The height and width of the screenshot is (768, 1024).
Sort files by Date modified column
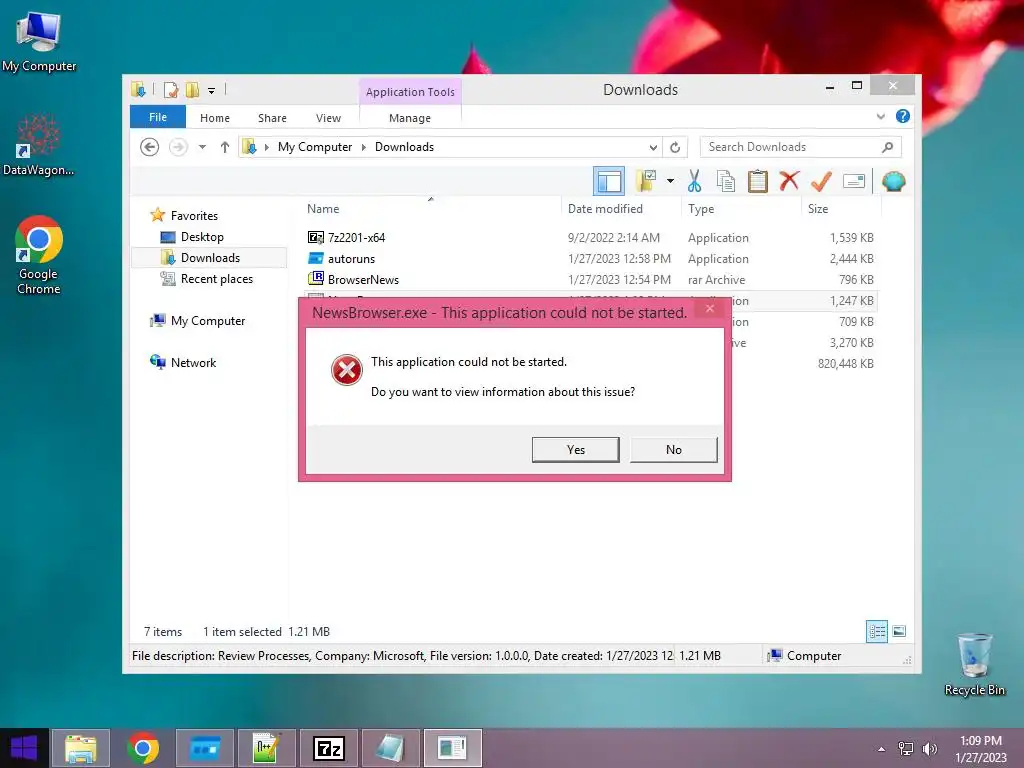coord(605,209)
